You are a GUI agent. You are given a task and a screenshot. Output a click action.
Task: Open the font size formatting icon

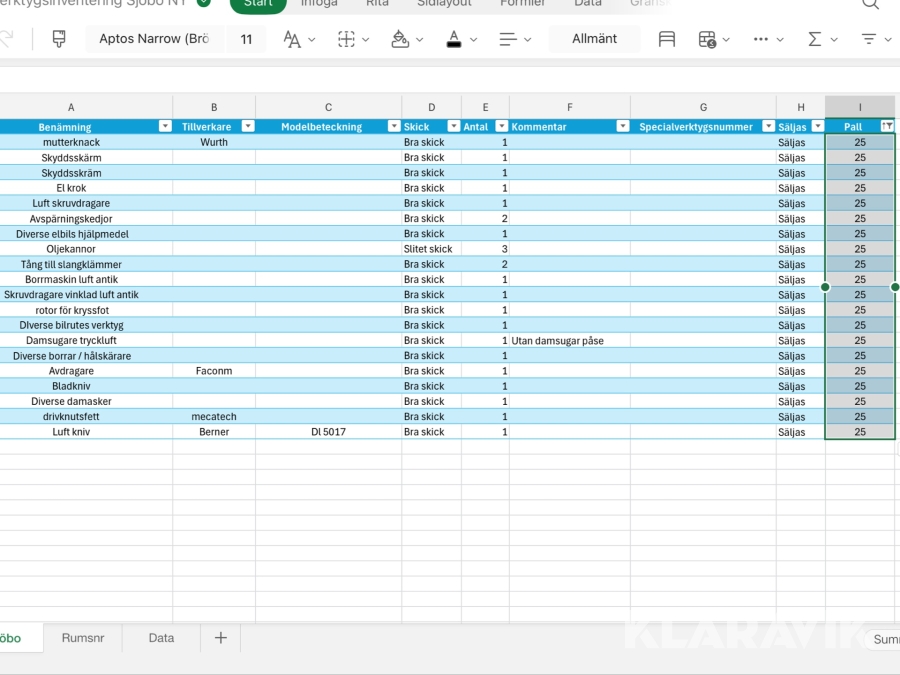pyautogui.click(x=292, y=39)
